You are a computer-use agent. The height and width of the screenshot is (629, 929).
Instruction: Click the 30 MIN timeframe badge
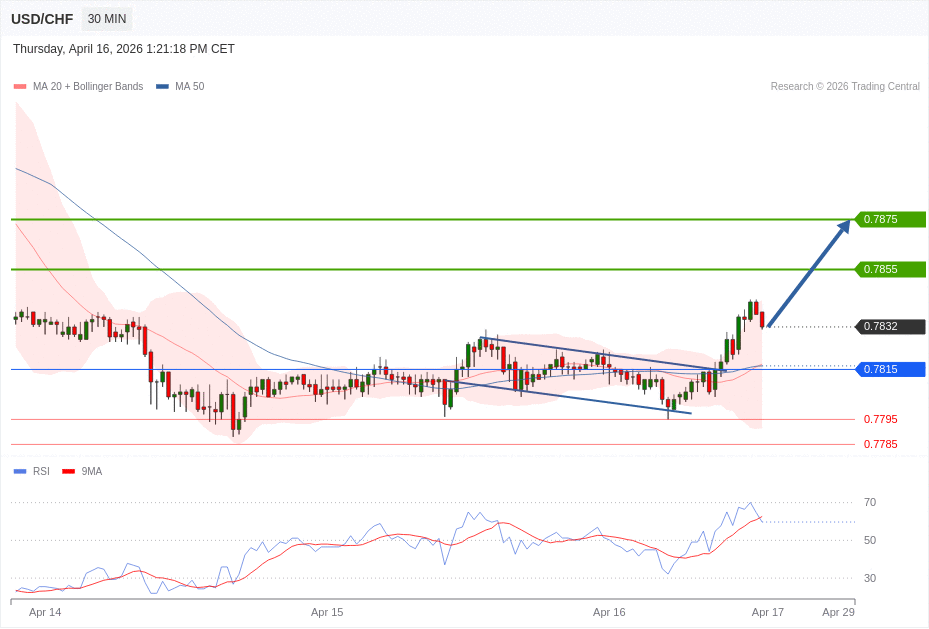(x=107, y=19)
